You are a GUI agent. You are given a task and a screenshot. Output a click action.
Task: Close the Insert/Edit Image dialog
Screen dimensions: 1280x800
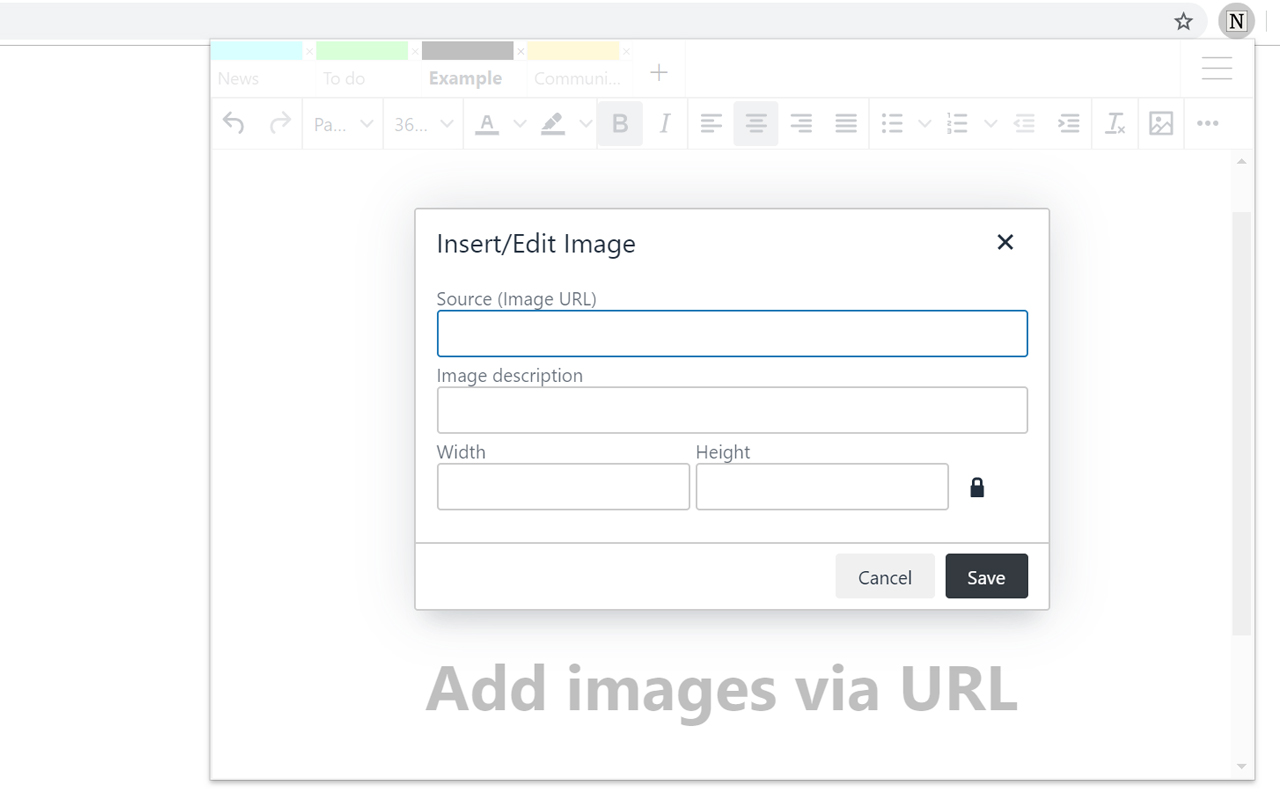pyautogui.click(x=1005, y=242)
